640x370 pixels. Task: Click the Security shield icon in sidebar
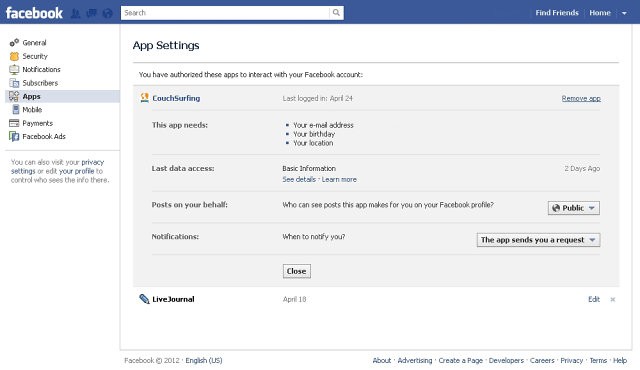tap(14, 56)
